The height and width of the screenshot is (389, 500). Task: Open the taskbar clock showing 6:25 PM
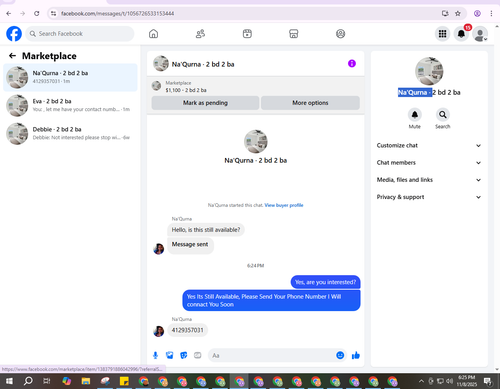tap(466, 381)
